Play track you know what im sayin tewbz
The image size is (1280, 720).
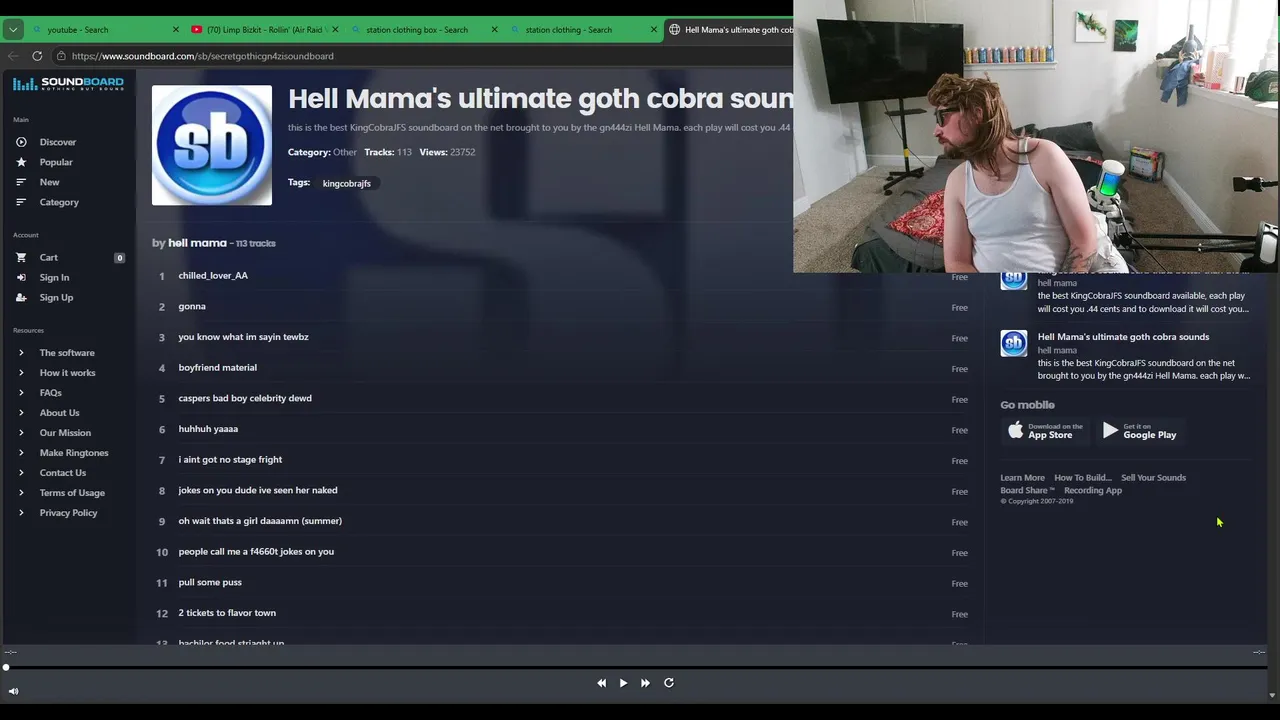click(243, 337)
